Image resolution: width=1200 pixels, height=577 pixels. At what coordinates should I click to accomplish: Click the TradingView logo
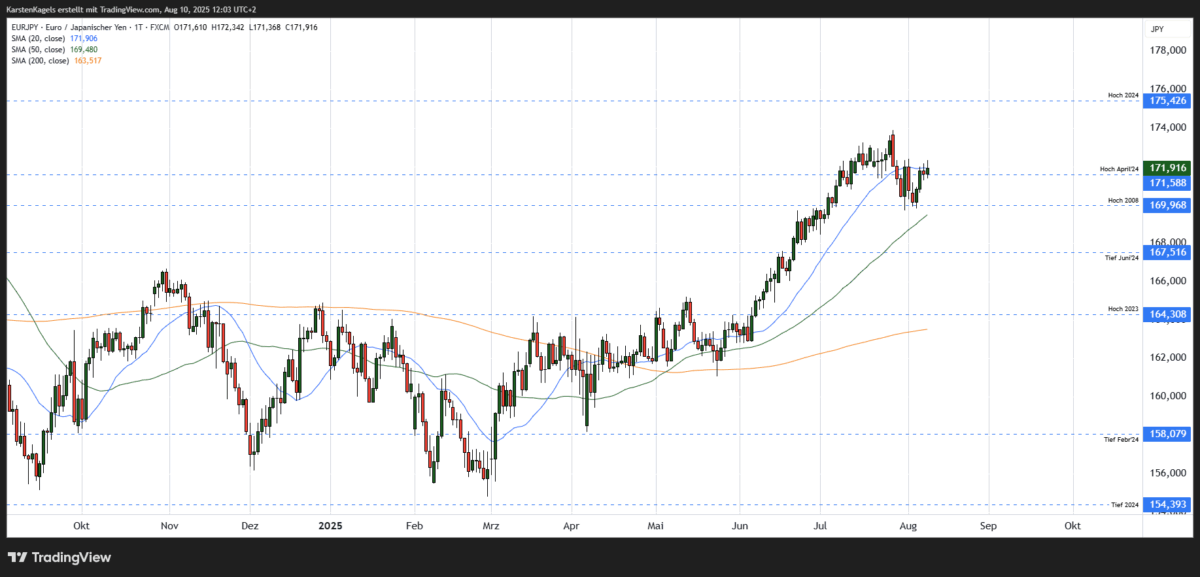pyautogui.click(x=60, y=557)
